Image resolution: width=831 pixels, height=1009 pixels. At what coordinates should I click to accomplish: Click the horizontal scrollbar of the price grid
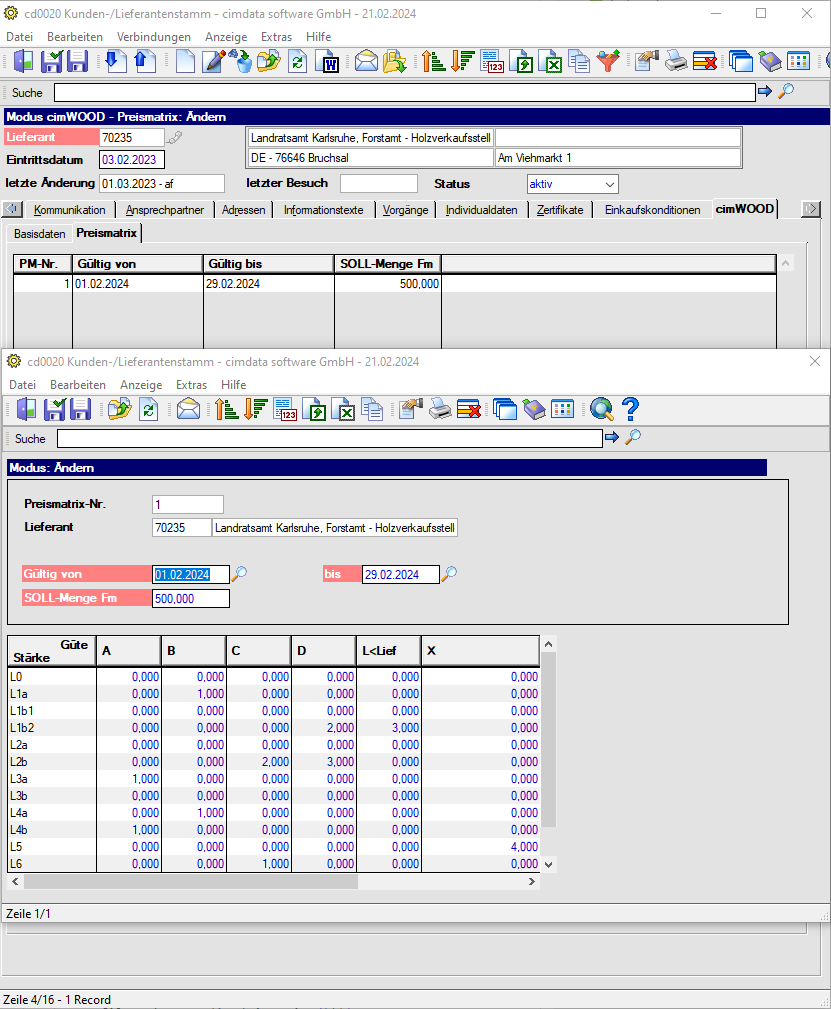[x=274, y=882]
